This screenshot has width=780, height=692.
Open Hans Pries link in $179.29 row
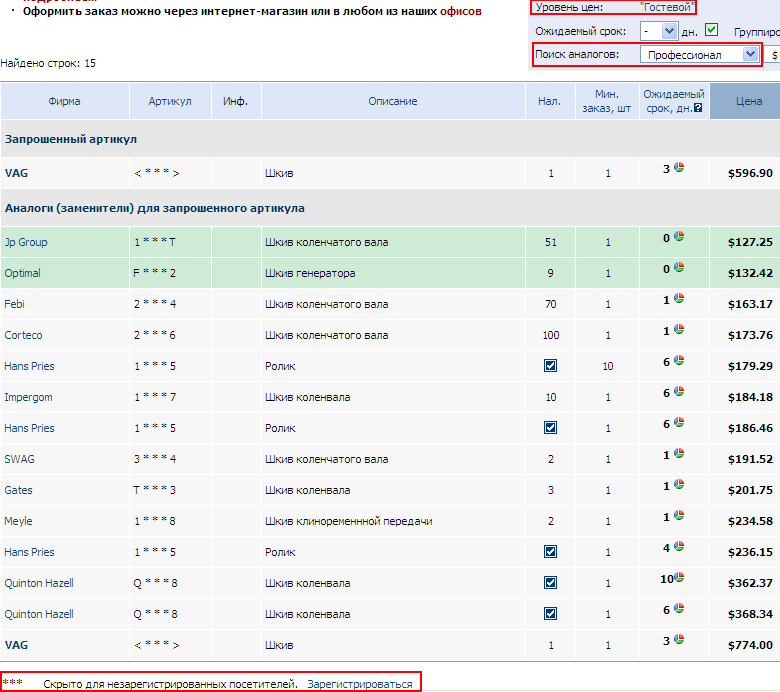click(29, 366)
